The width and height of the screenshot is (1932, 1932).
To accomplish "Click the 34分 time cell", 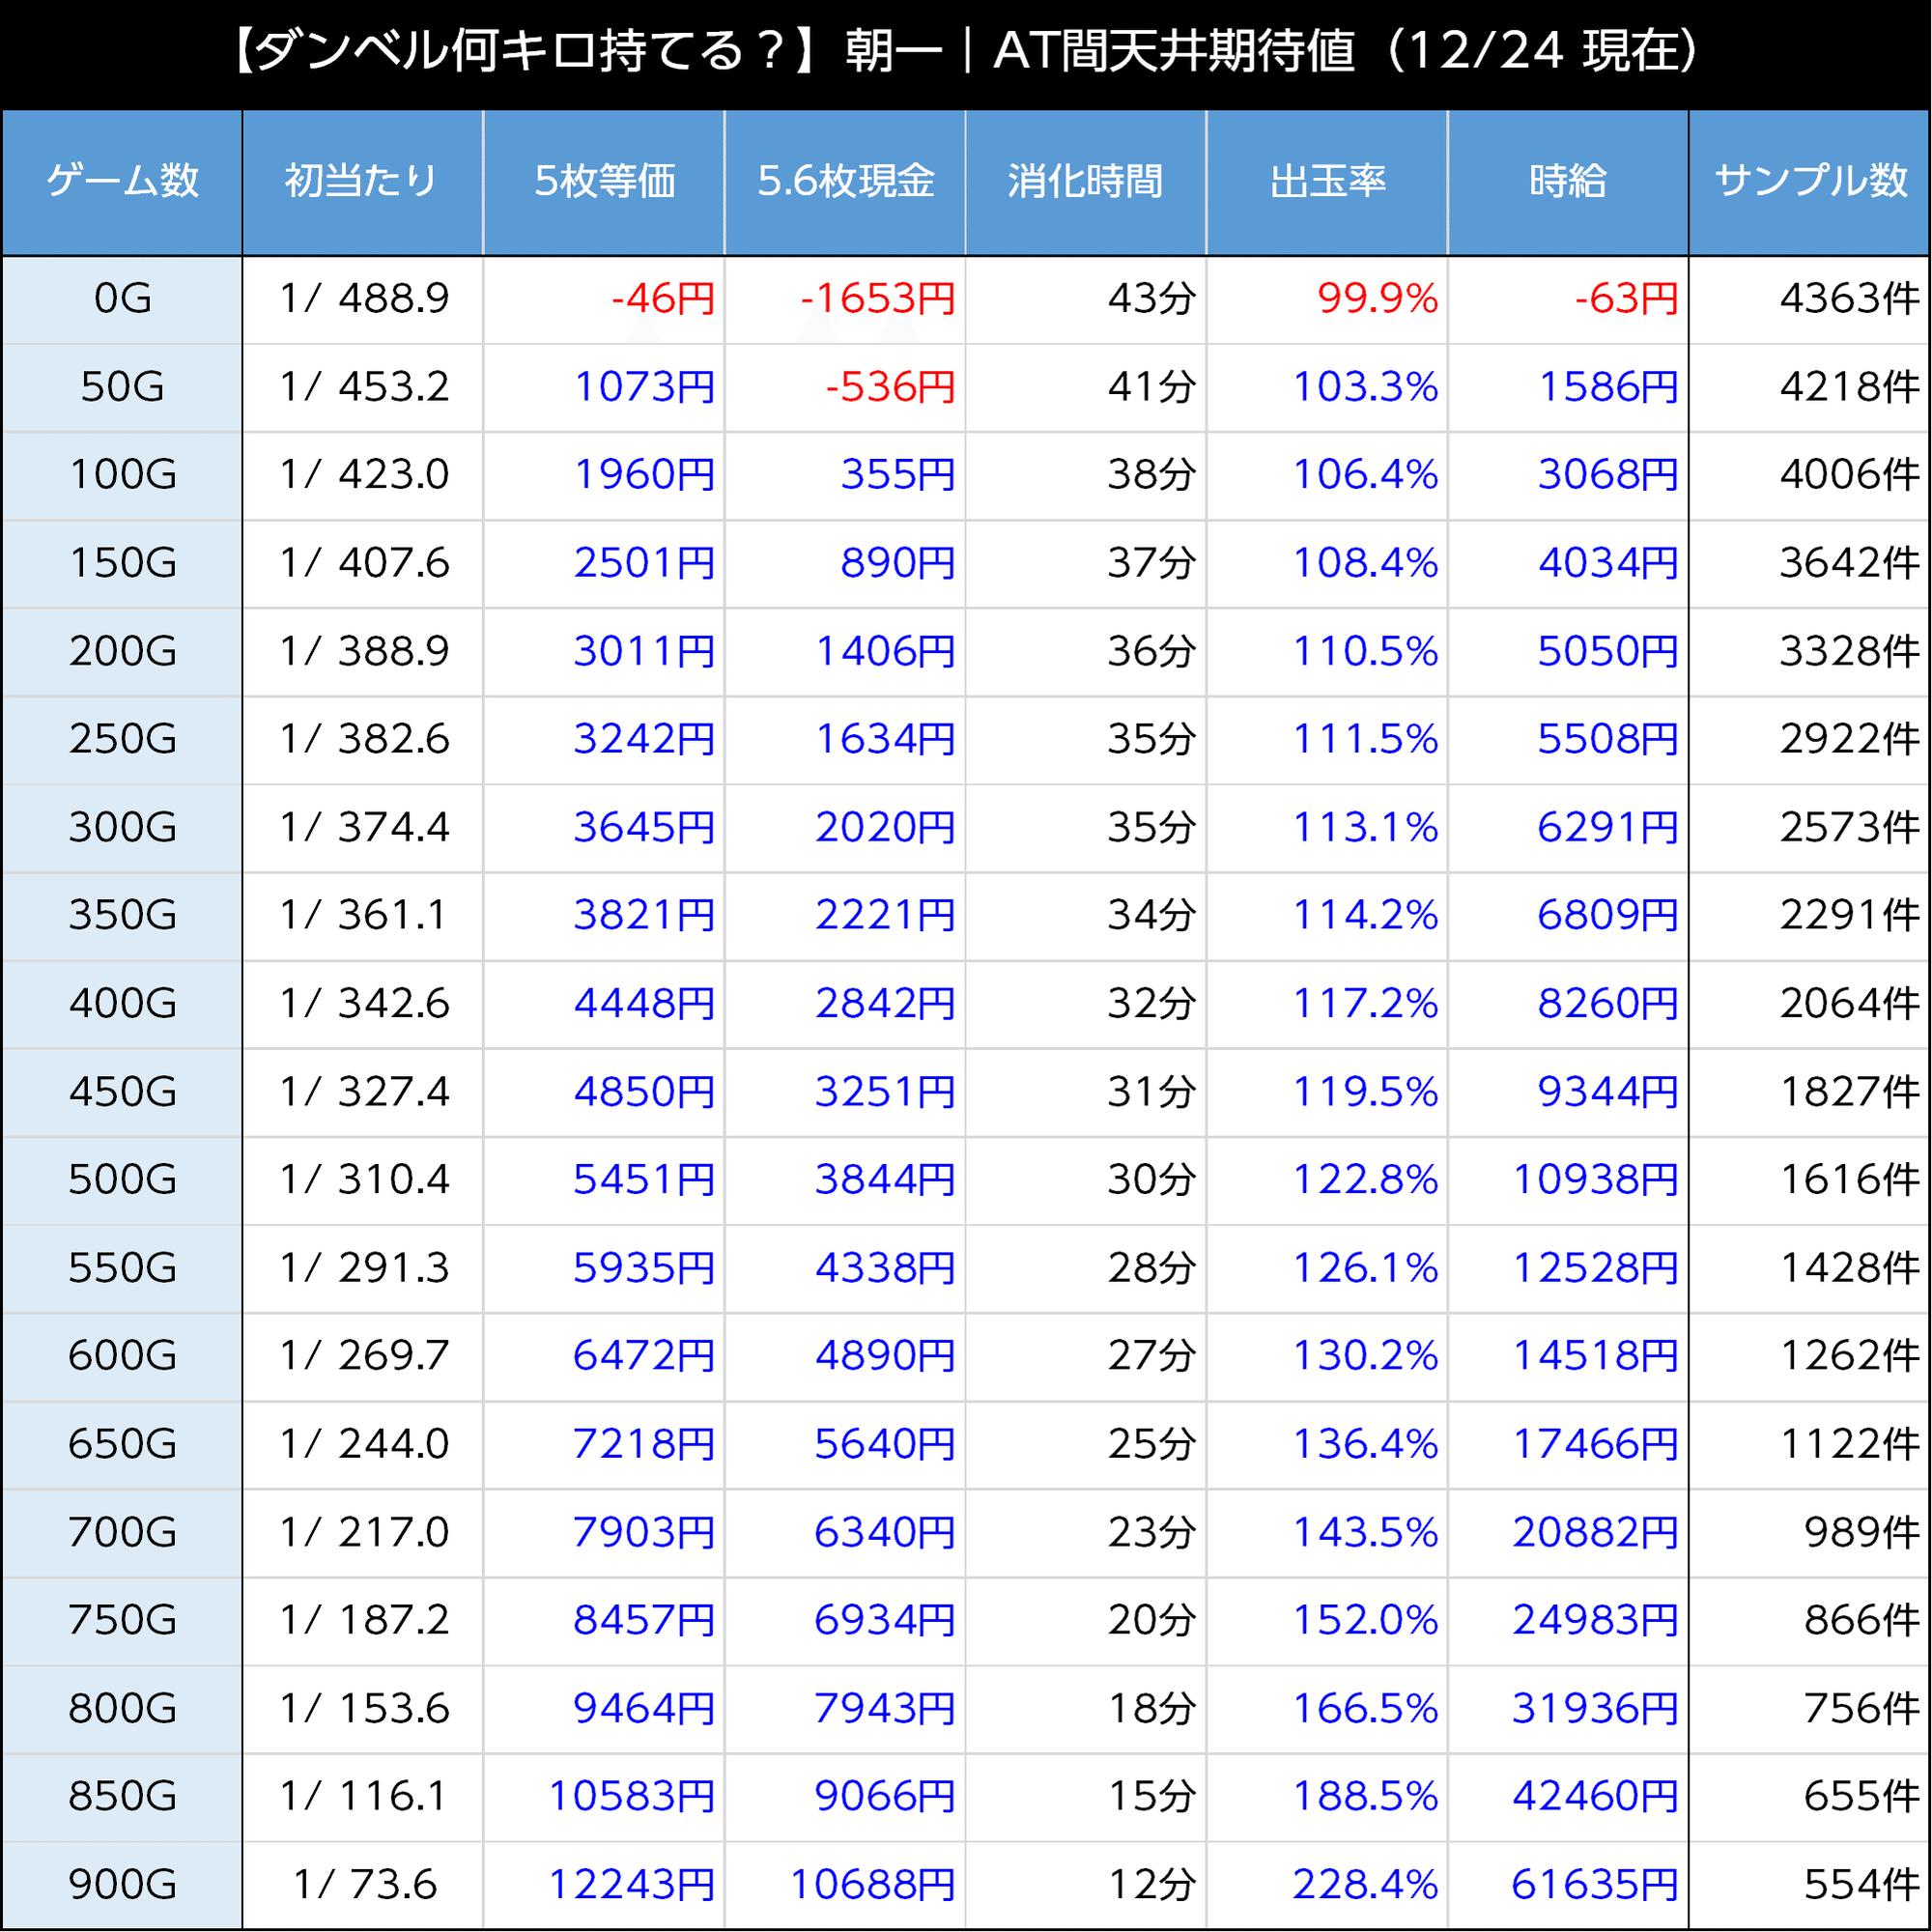I will [x=1086, y=917].
